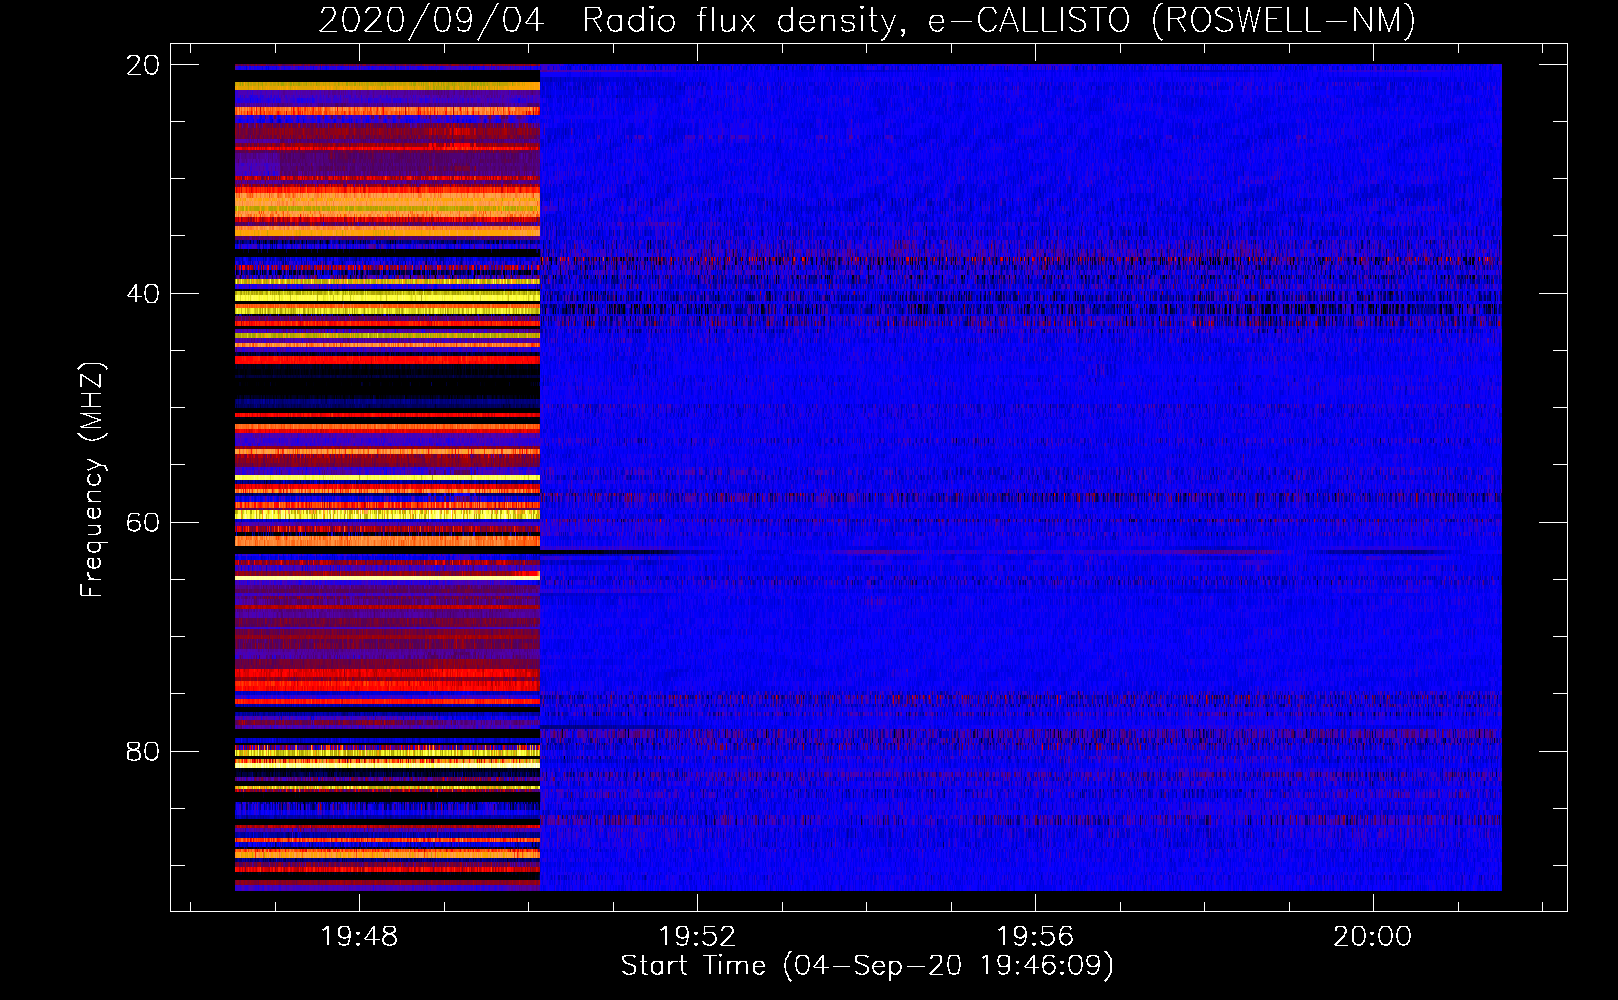
Task: Click the 'Frequency (MHZ)' y-axis label
Action: (x=92, y=480)
